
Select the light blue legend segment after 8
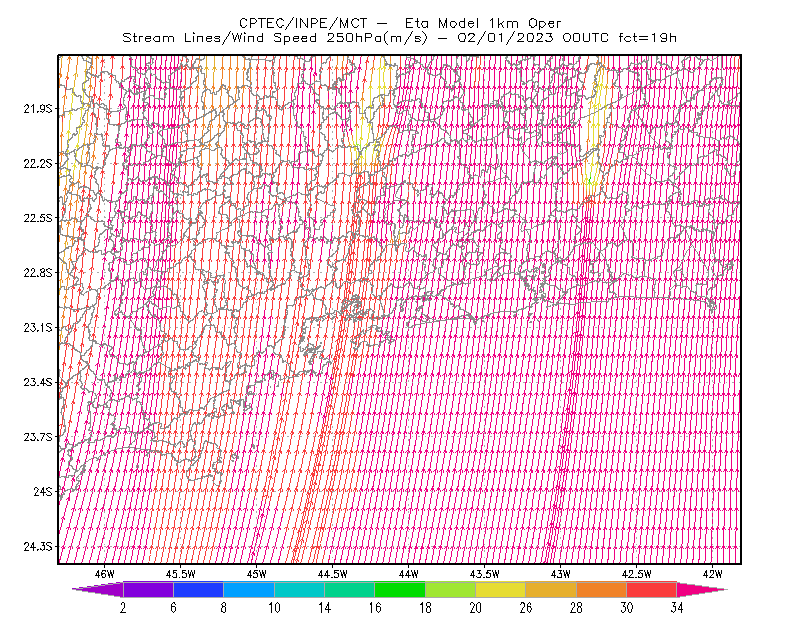249,589
